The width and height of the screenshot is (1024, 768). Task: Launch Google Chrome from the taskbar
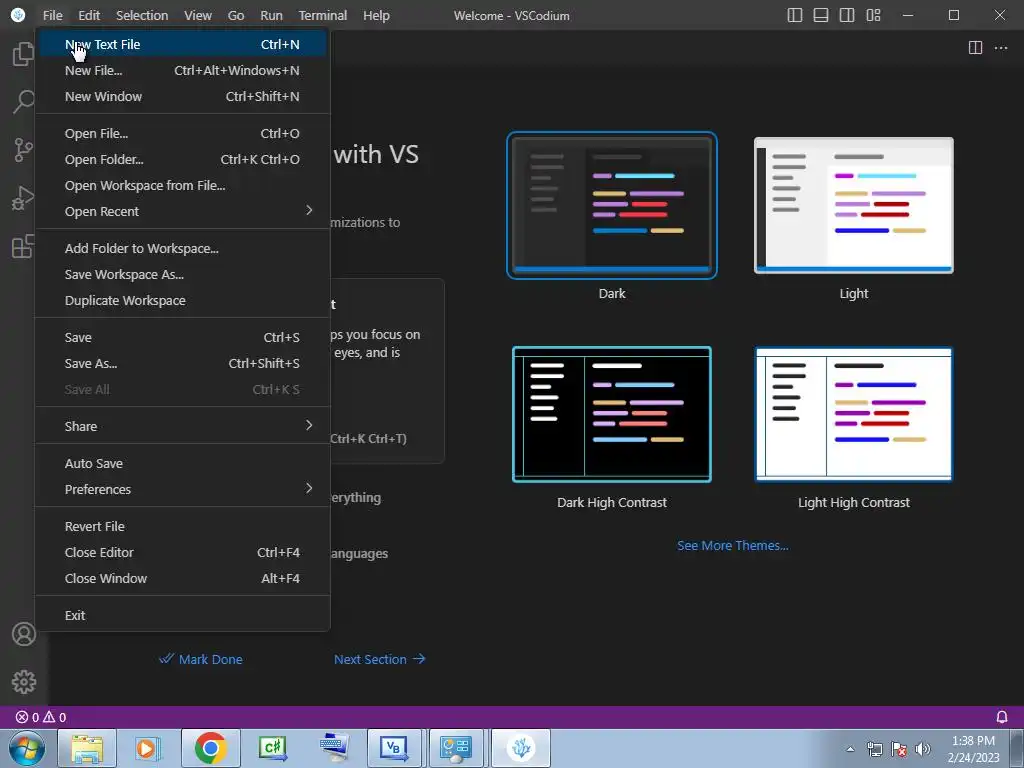(211, 748)
